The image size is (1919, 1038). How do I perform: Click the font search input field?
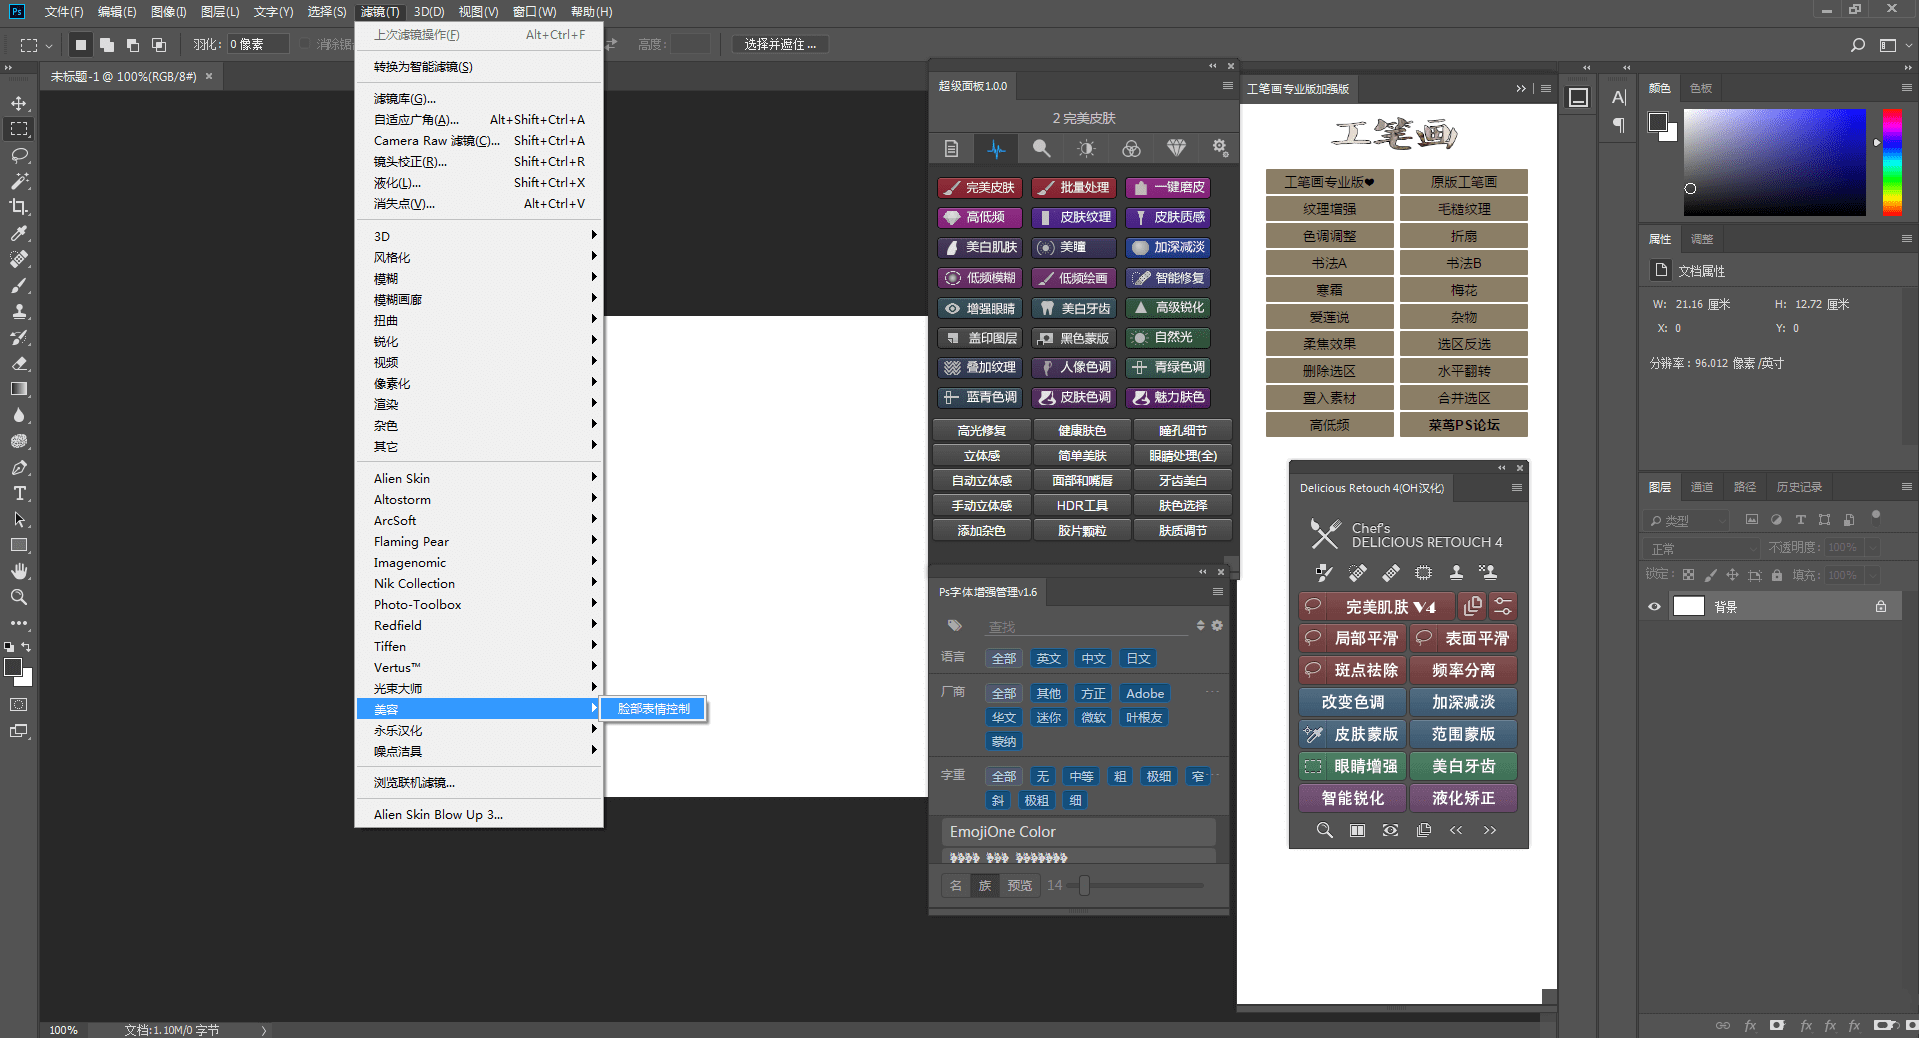(x=1088, y=626)
